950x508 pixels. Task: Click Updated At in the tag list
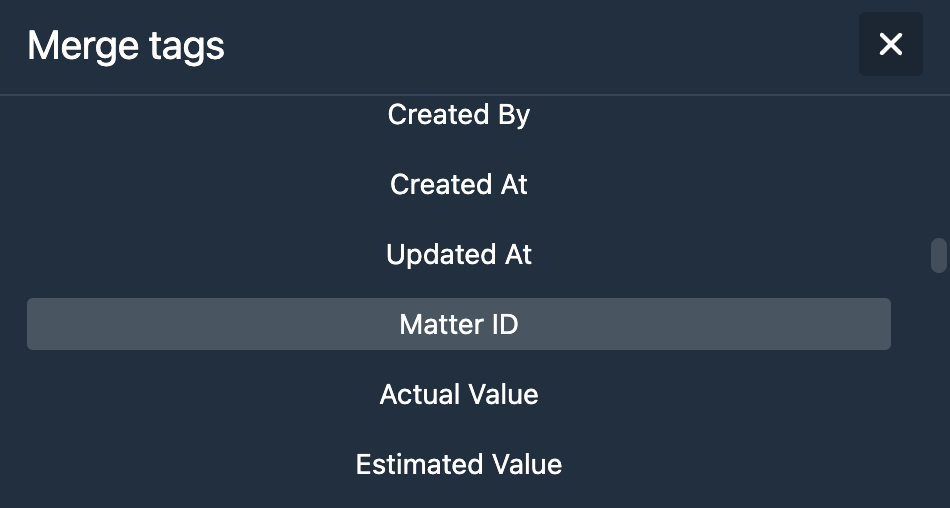[459, 255]
